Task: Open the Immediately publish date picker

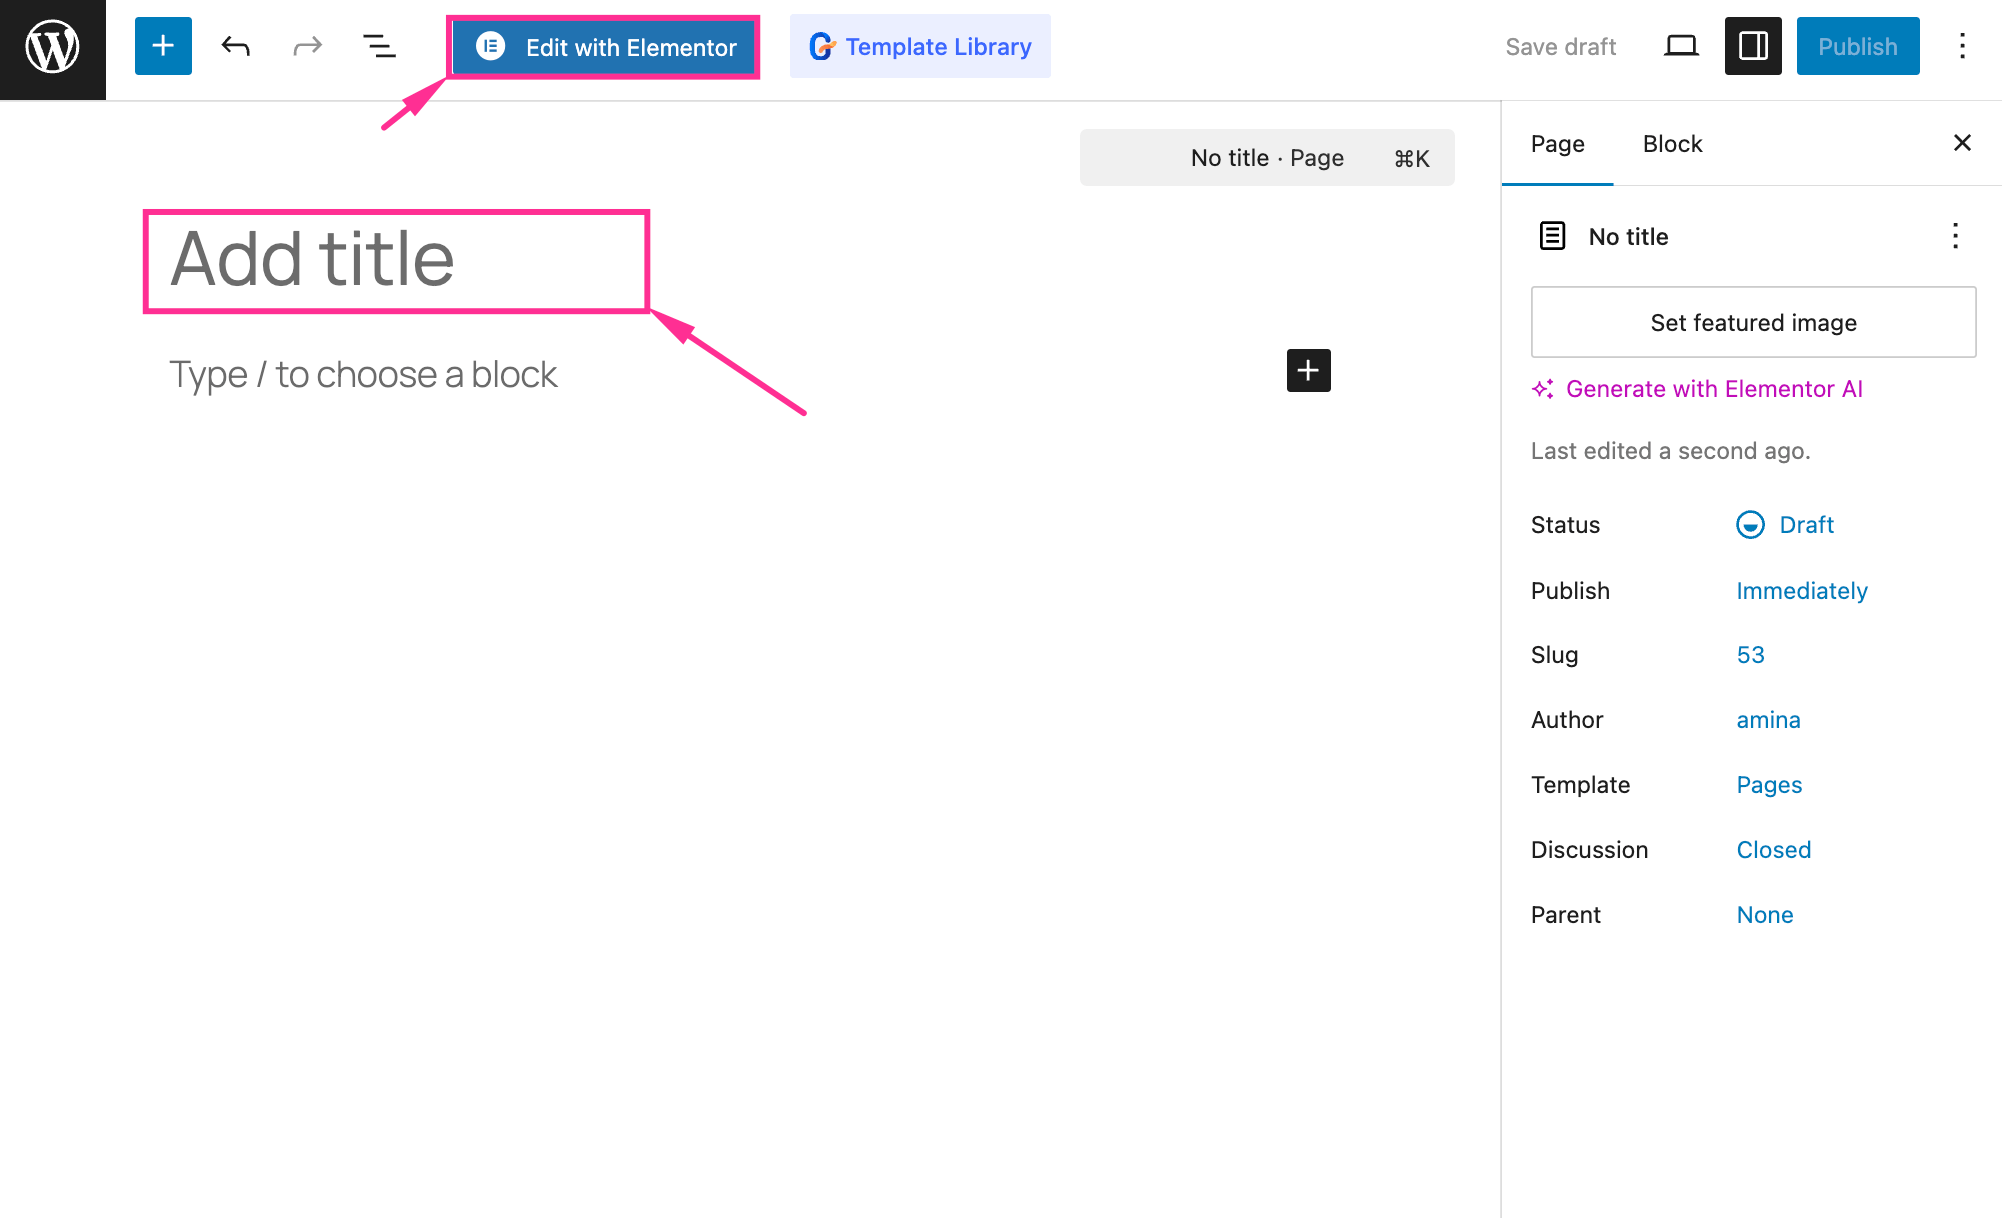Action: 1801,591
